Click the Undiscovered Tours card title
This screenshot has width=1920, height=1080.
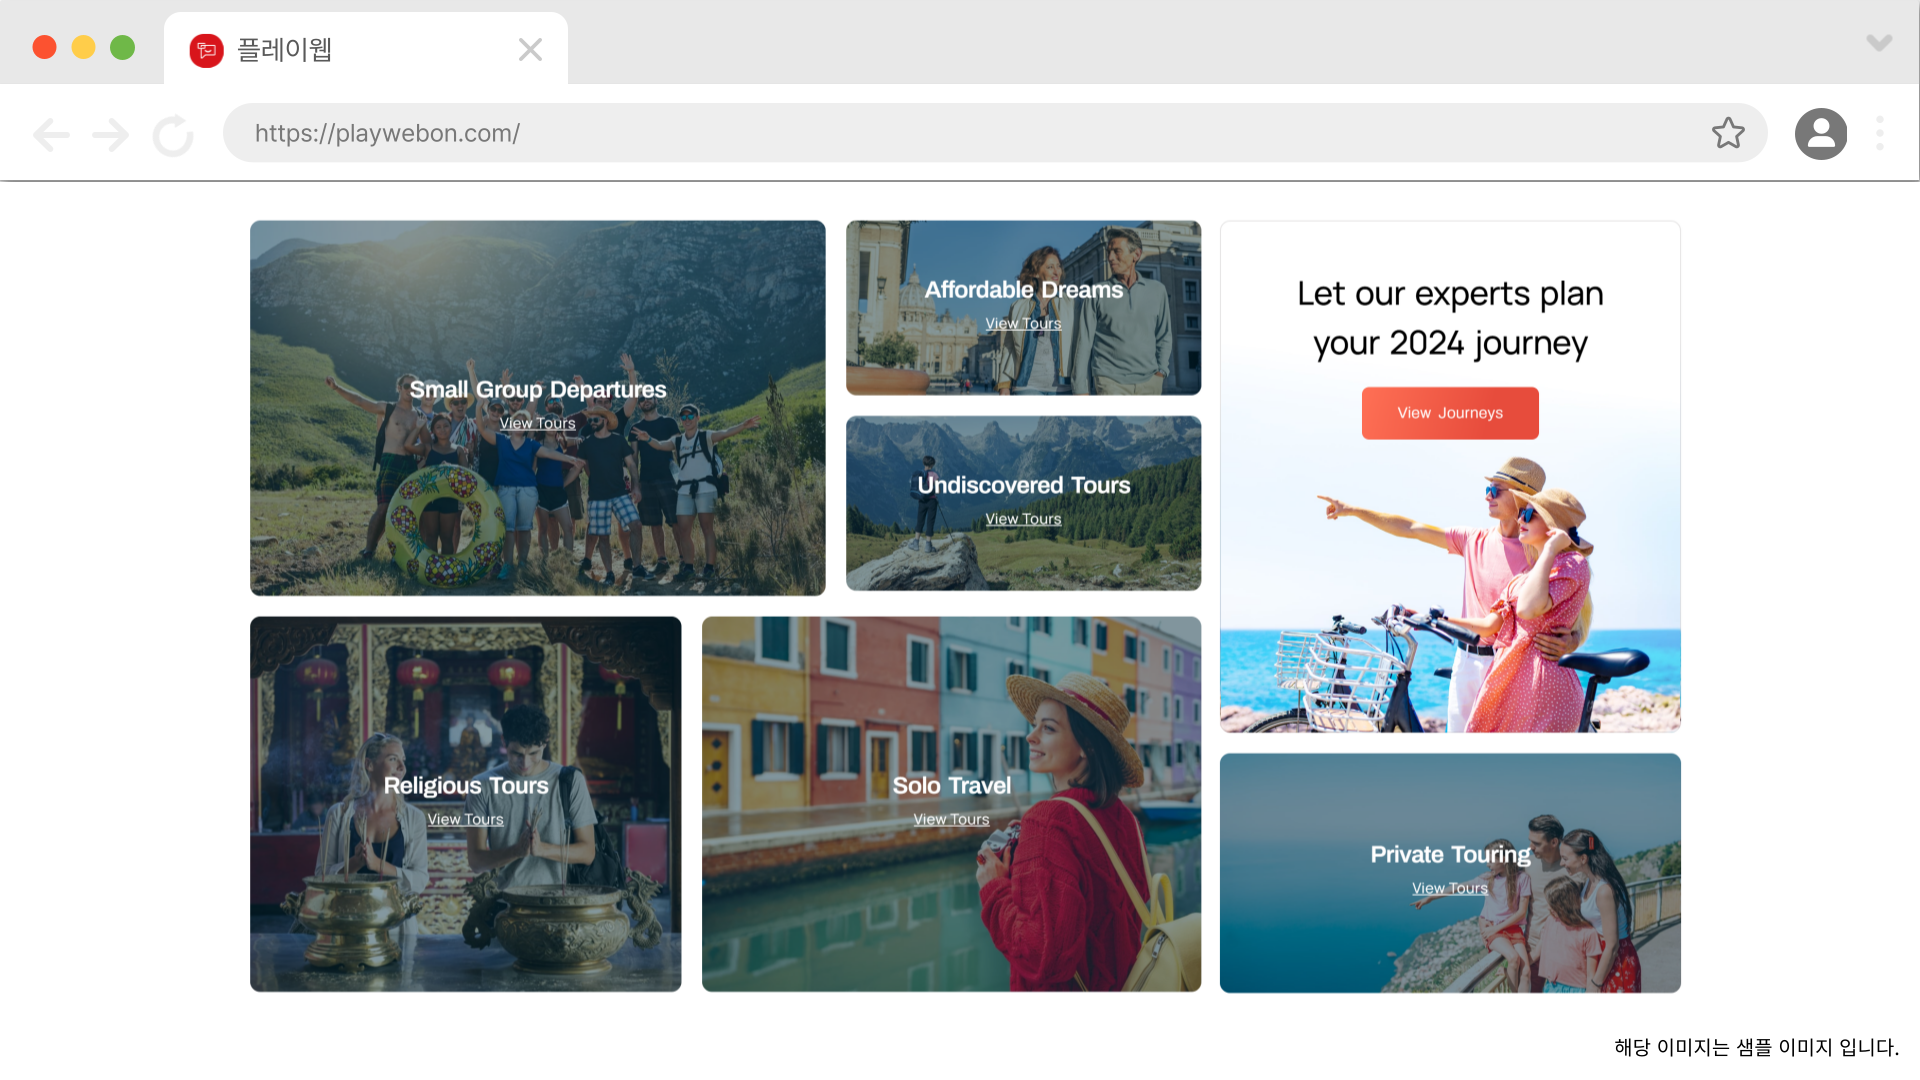(1024, 485)
